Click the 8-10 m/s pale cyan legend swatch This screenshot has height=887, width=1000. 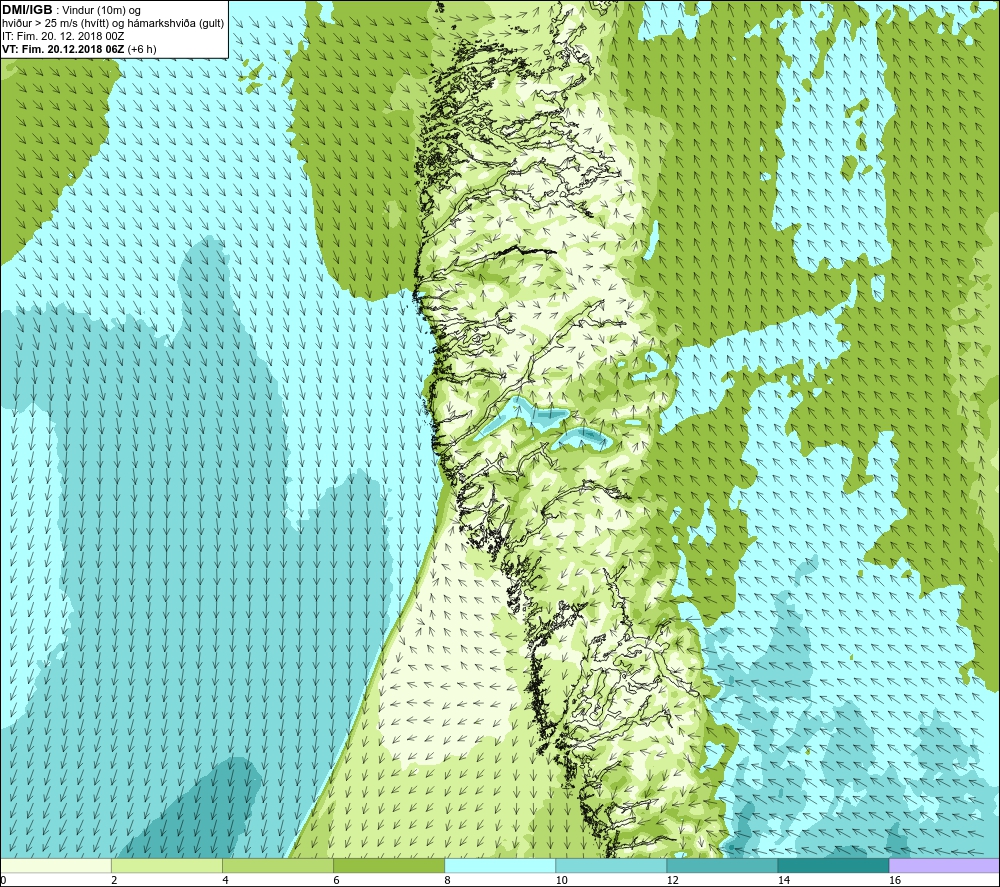coord(500,865)
